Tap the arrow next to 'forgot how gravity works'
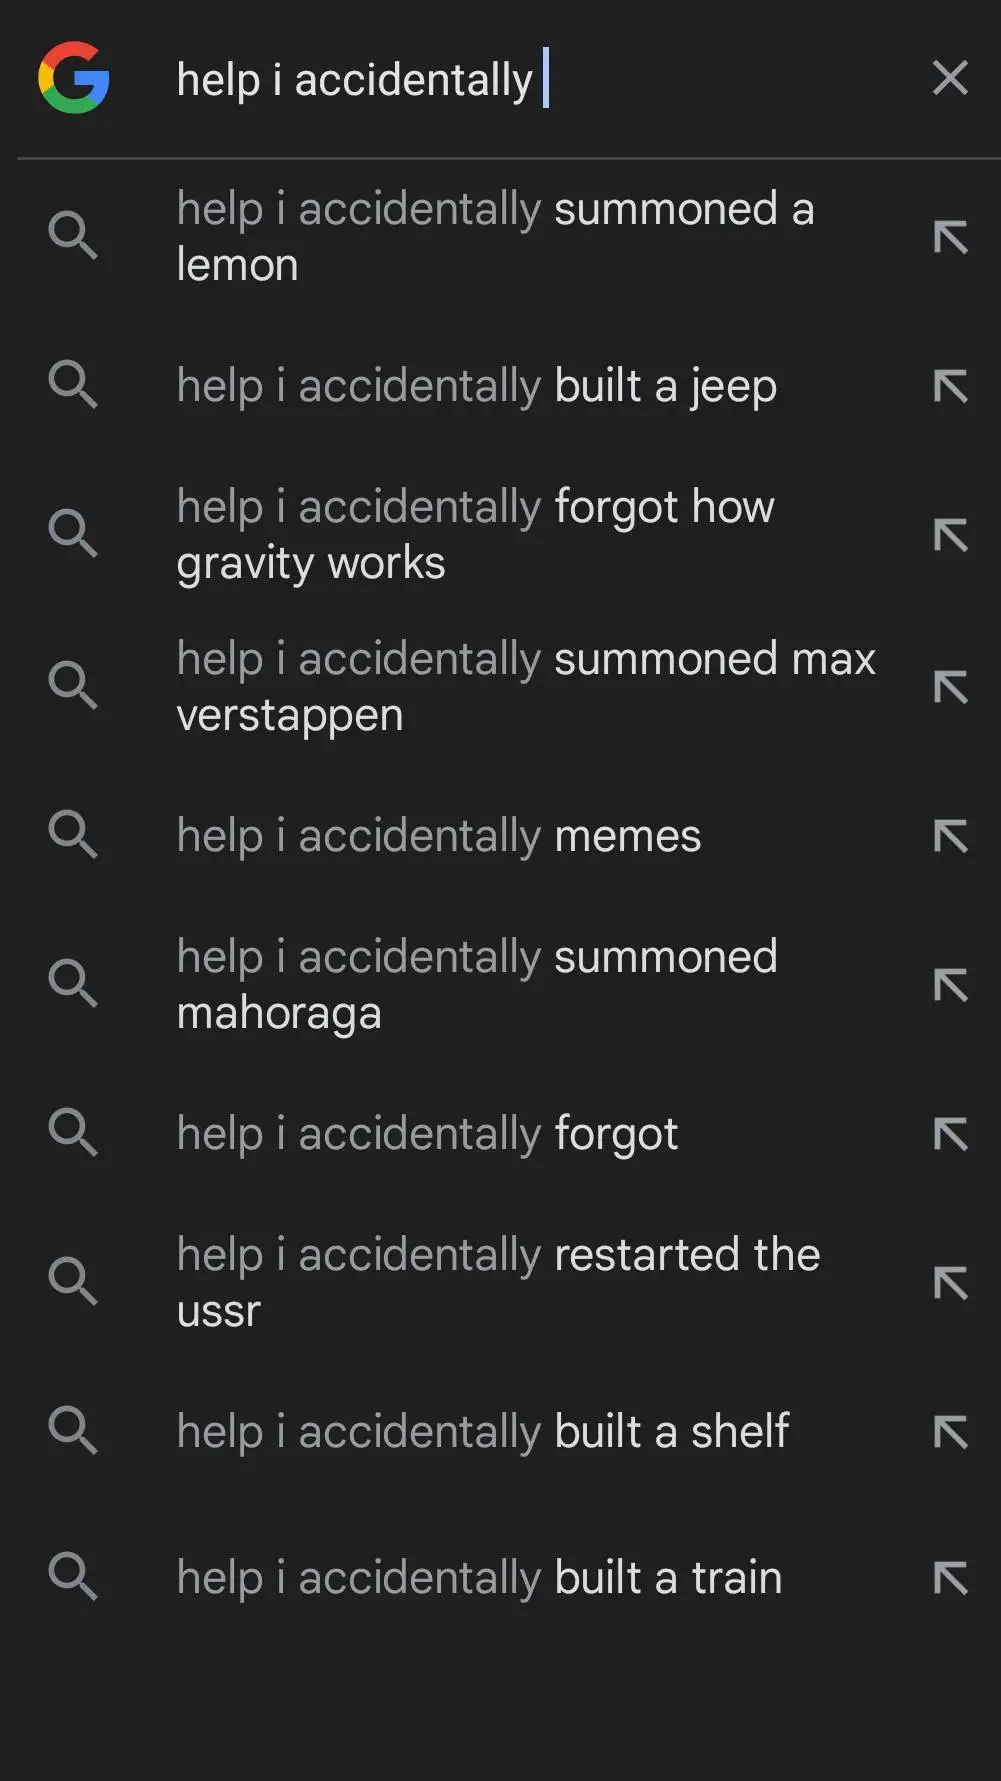Image resolution: width=1001 pixels, height=1781 pixels. click(950, 535)
